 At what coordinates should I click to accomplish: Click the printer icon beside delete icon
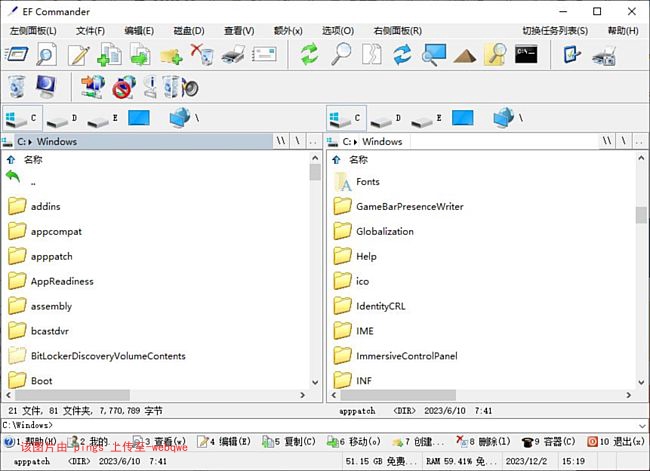click(233, 55)
